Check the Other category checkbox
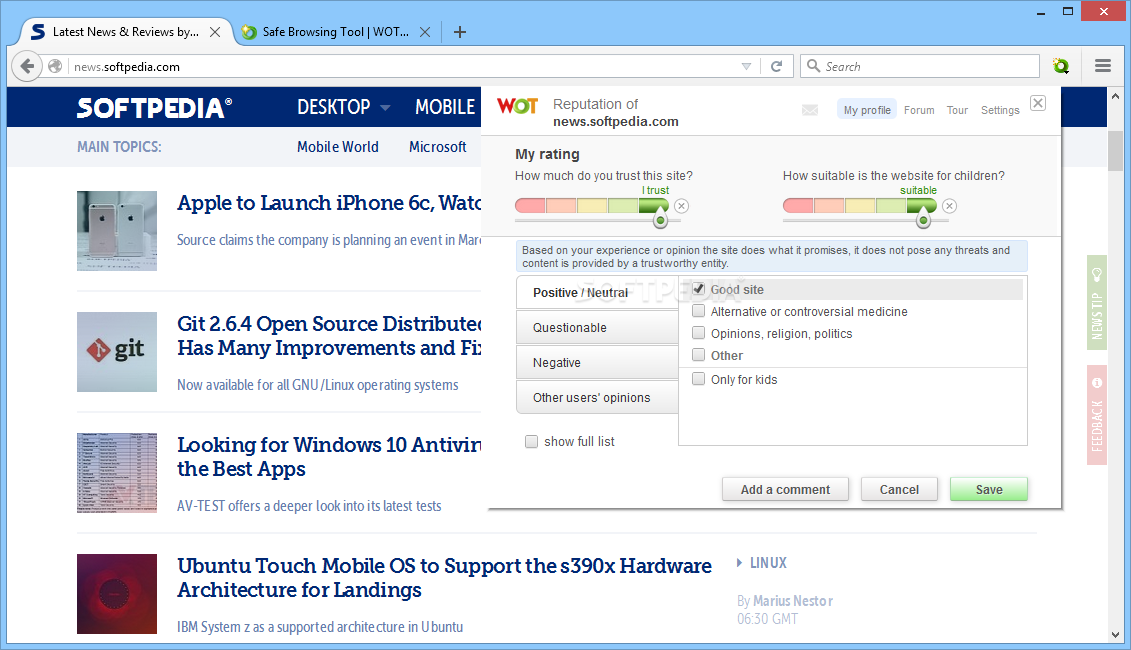Viewport: 1131px width, 650px height. [698, 355]
